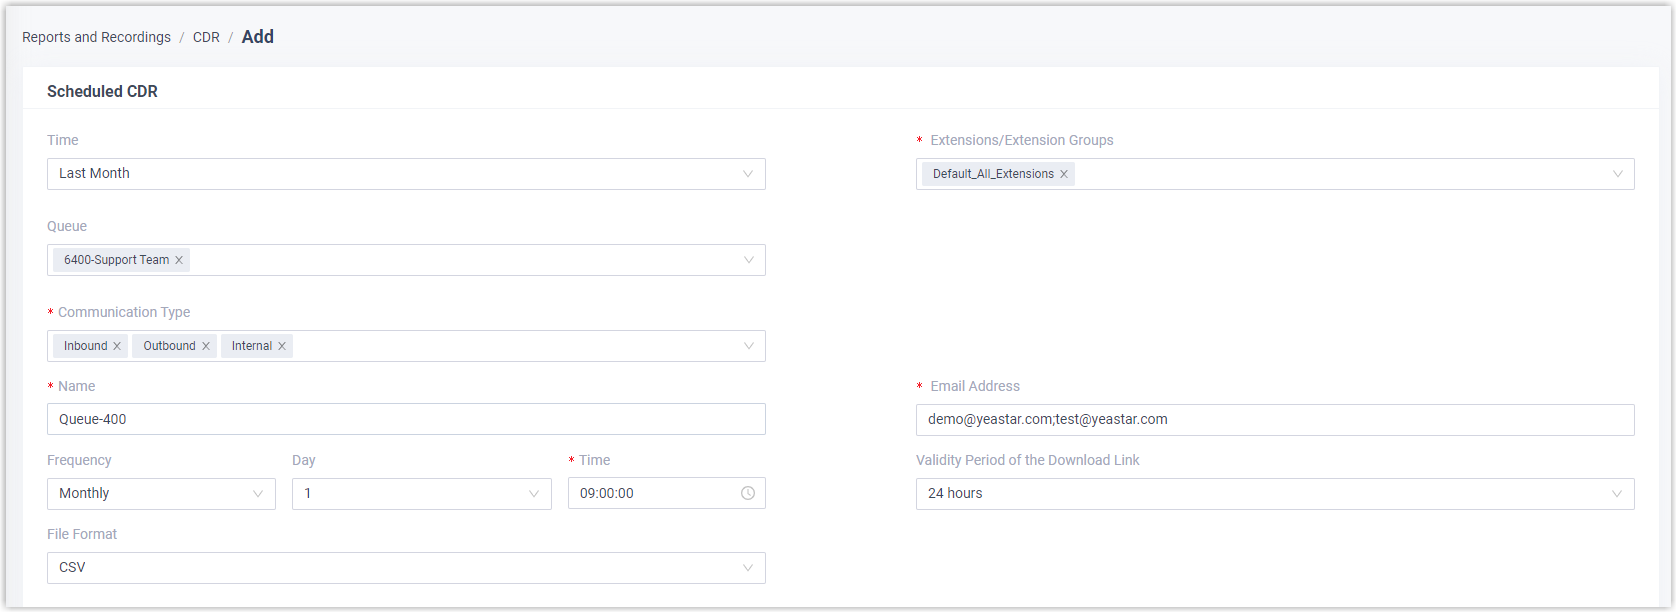Click the Add breadcrumb title

[x=257, y=37]
